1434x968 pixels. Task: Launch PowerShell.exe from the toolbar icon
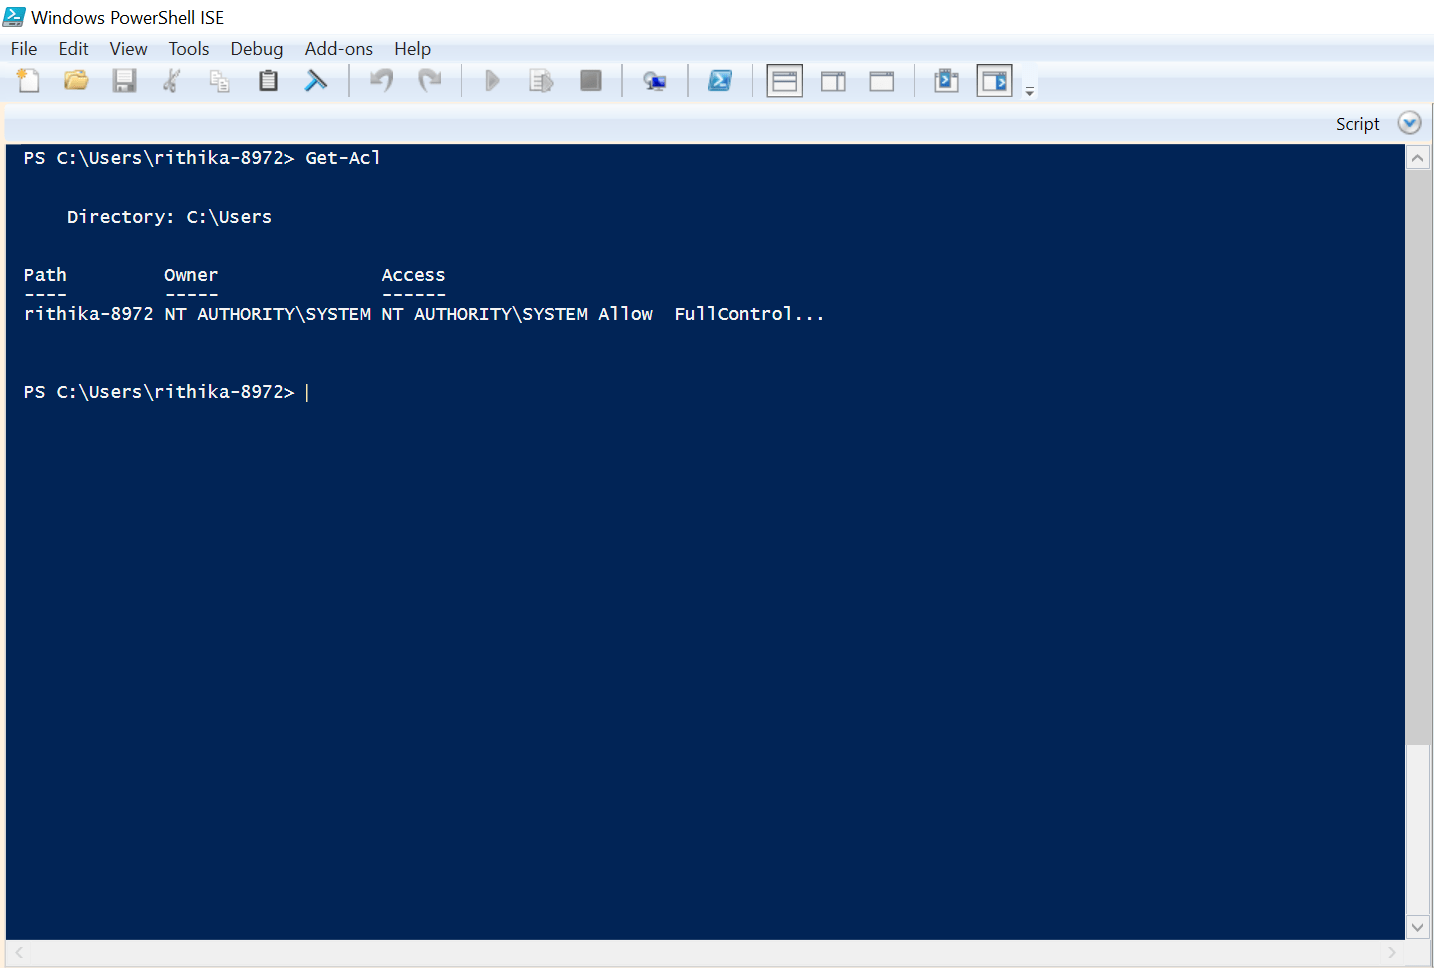(x=720, y=80)
